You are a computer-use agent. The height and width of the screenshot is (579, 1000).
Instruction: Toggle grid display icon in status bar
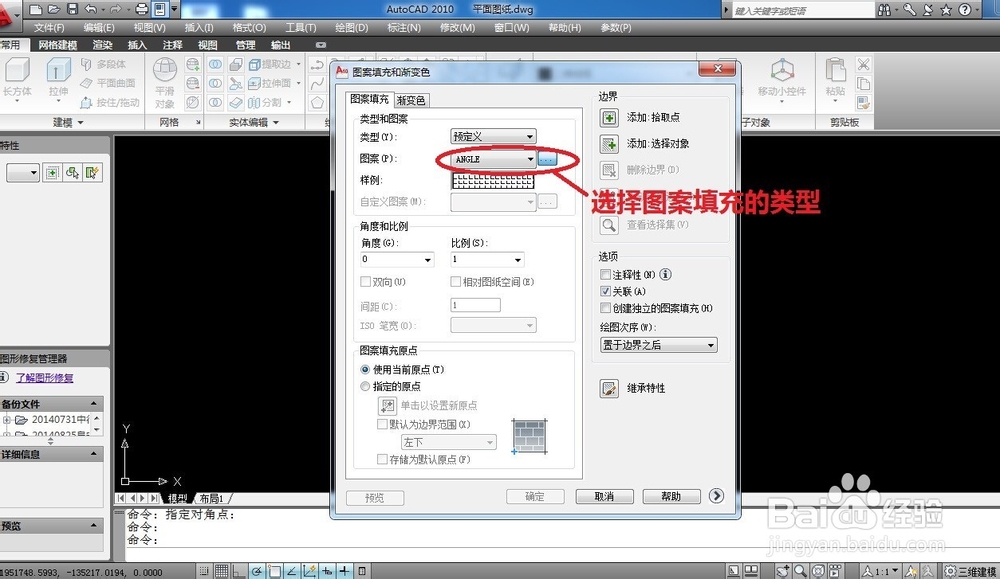221,571
